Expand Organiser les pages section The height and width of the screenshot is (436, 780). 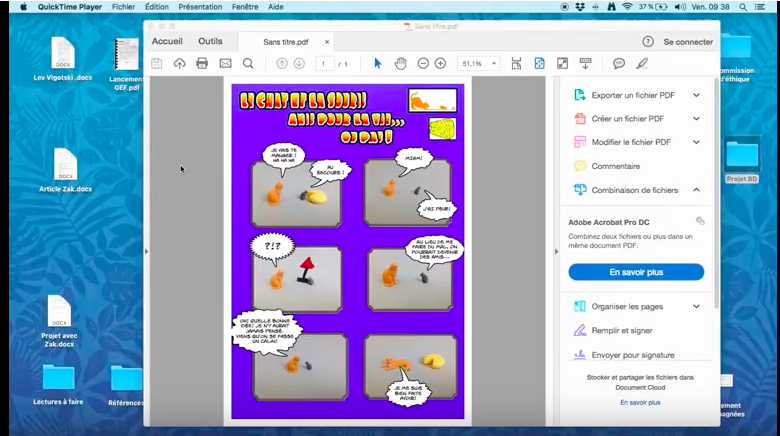click(x=696, y=306)
